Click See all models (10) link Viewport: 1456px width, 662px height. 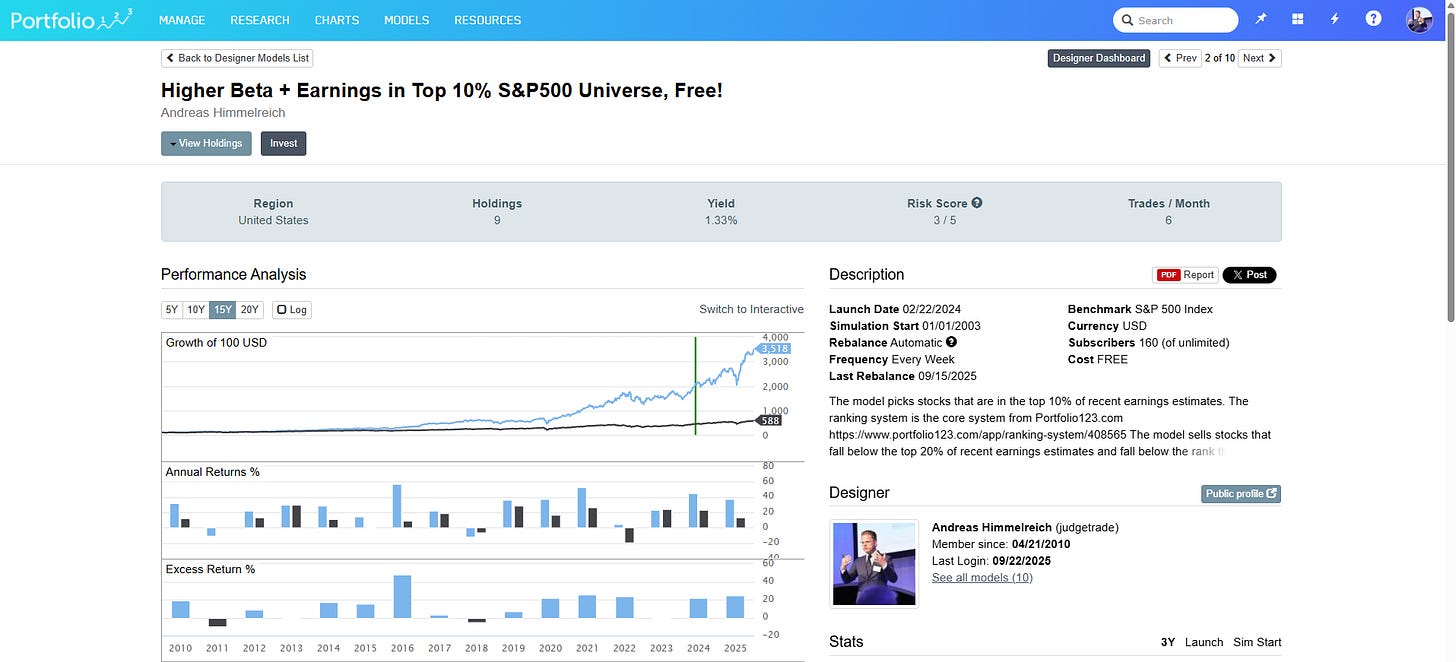click(x=982, y=577)
